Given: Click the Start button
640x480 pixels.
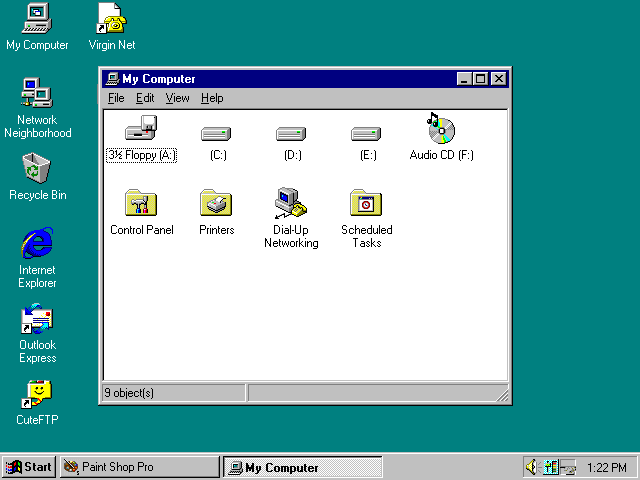Looking at the screenshot, I should click(29, 467).
